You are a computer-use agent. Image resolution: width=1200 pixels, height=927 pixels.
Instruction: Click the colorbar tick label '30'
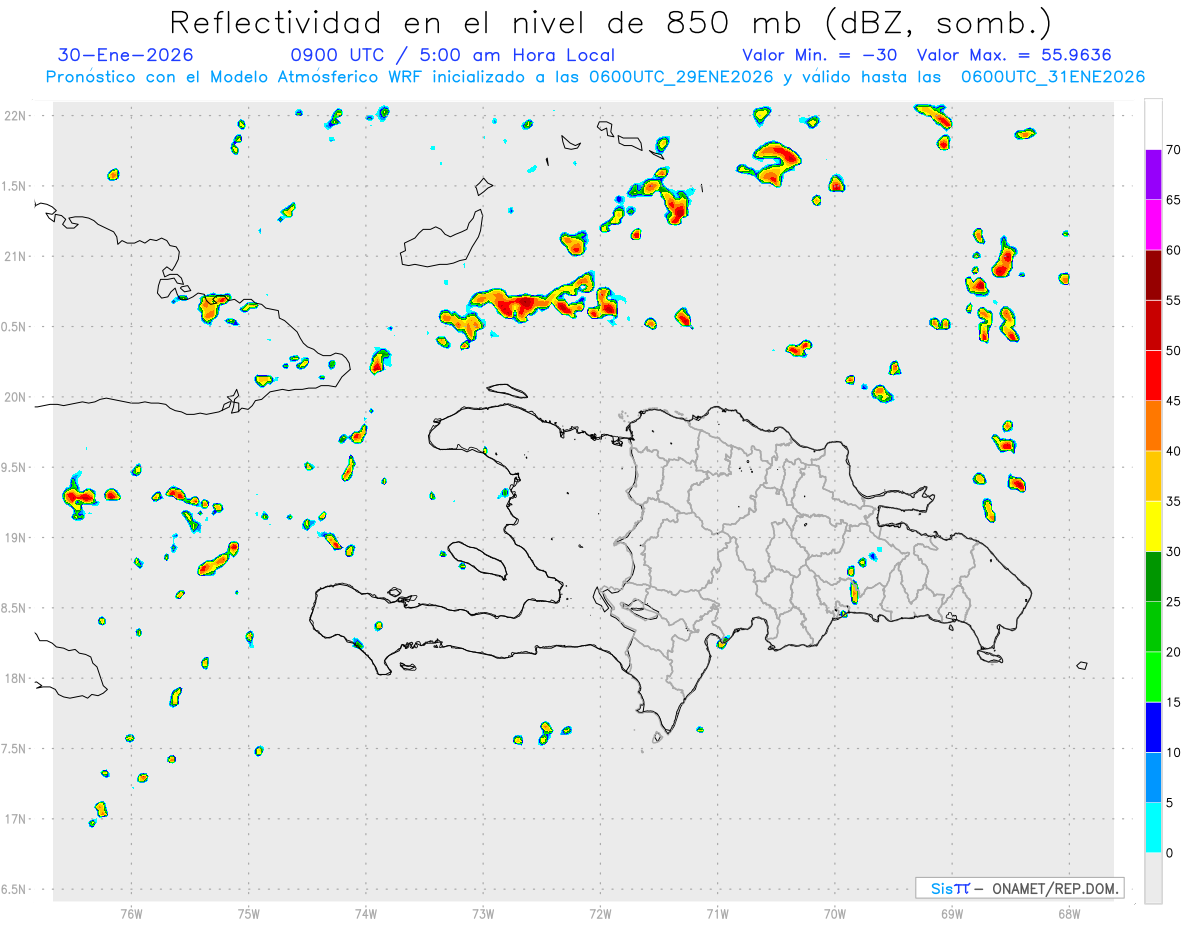[1174, 552]
